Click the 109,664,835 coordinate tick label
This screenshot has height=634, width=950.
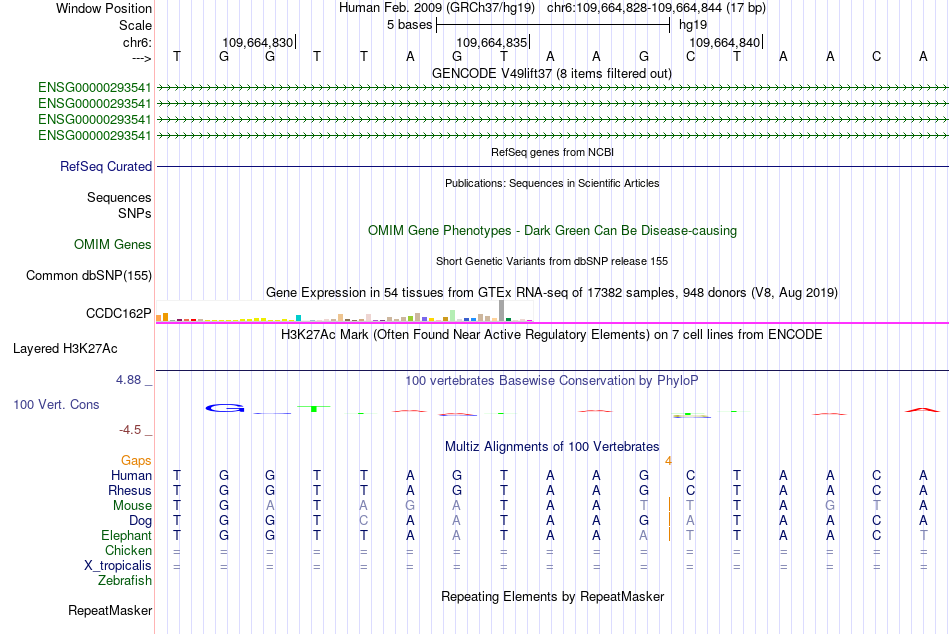tap(491, 42)
